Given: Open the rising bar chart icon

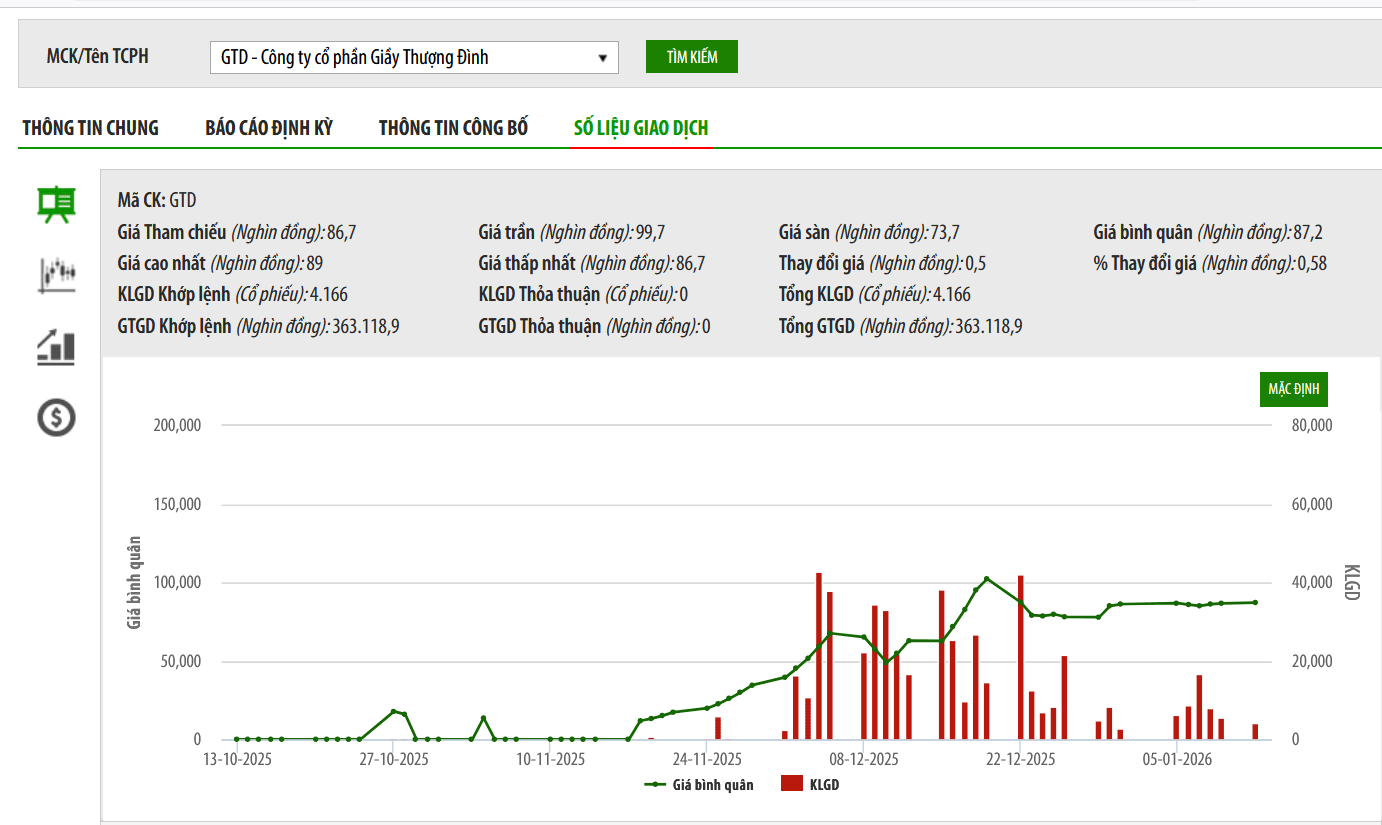Looking at the screenshot, I should [56, 346].
